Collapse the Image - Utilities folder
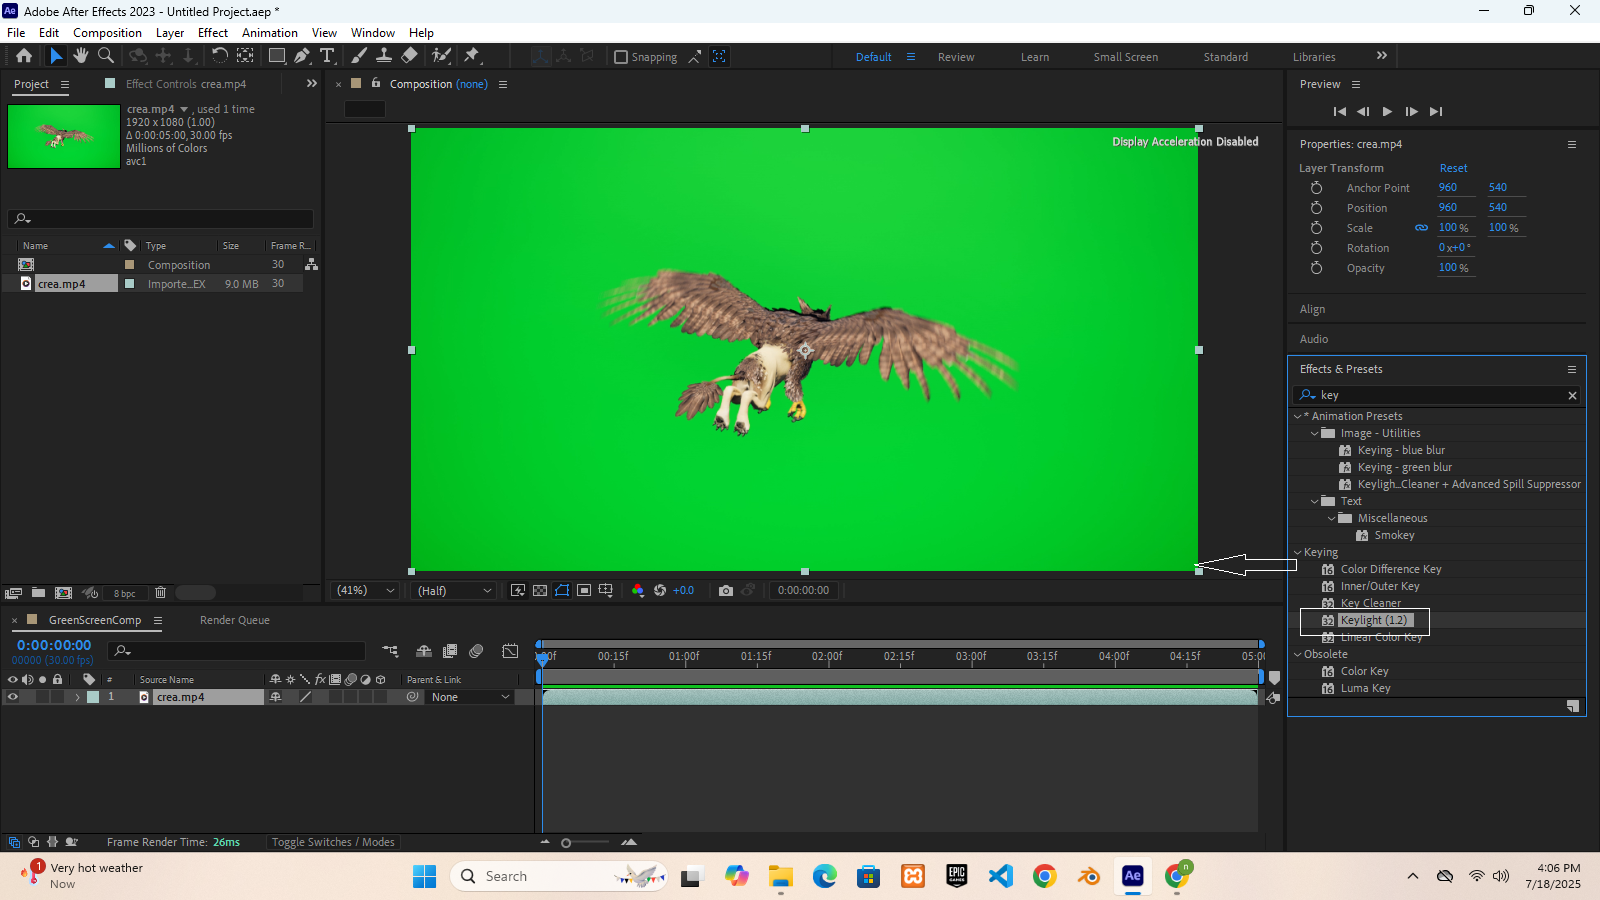The height and width of the screenshot is (900, 1600). (1315, 433)
